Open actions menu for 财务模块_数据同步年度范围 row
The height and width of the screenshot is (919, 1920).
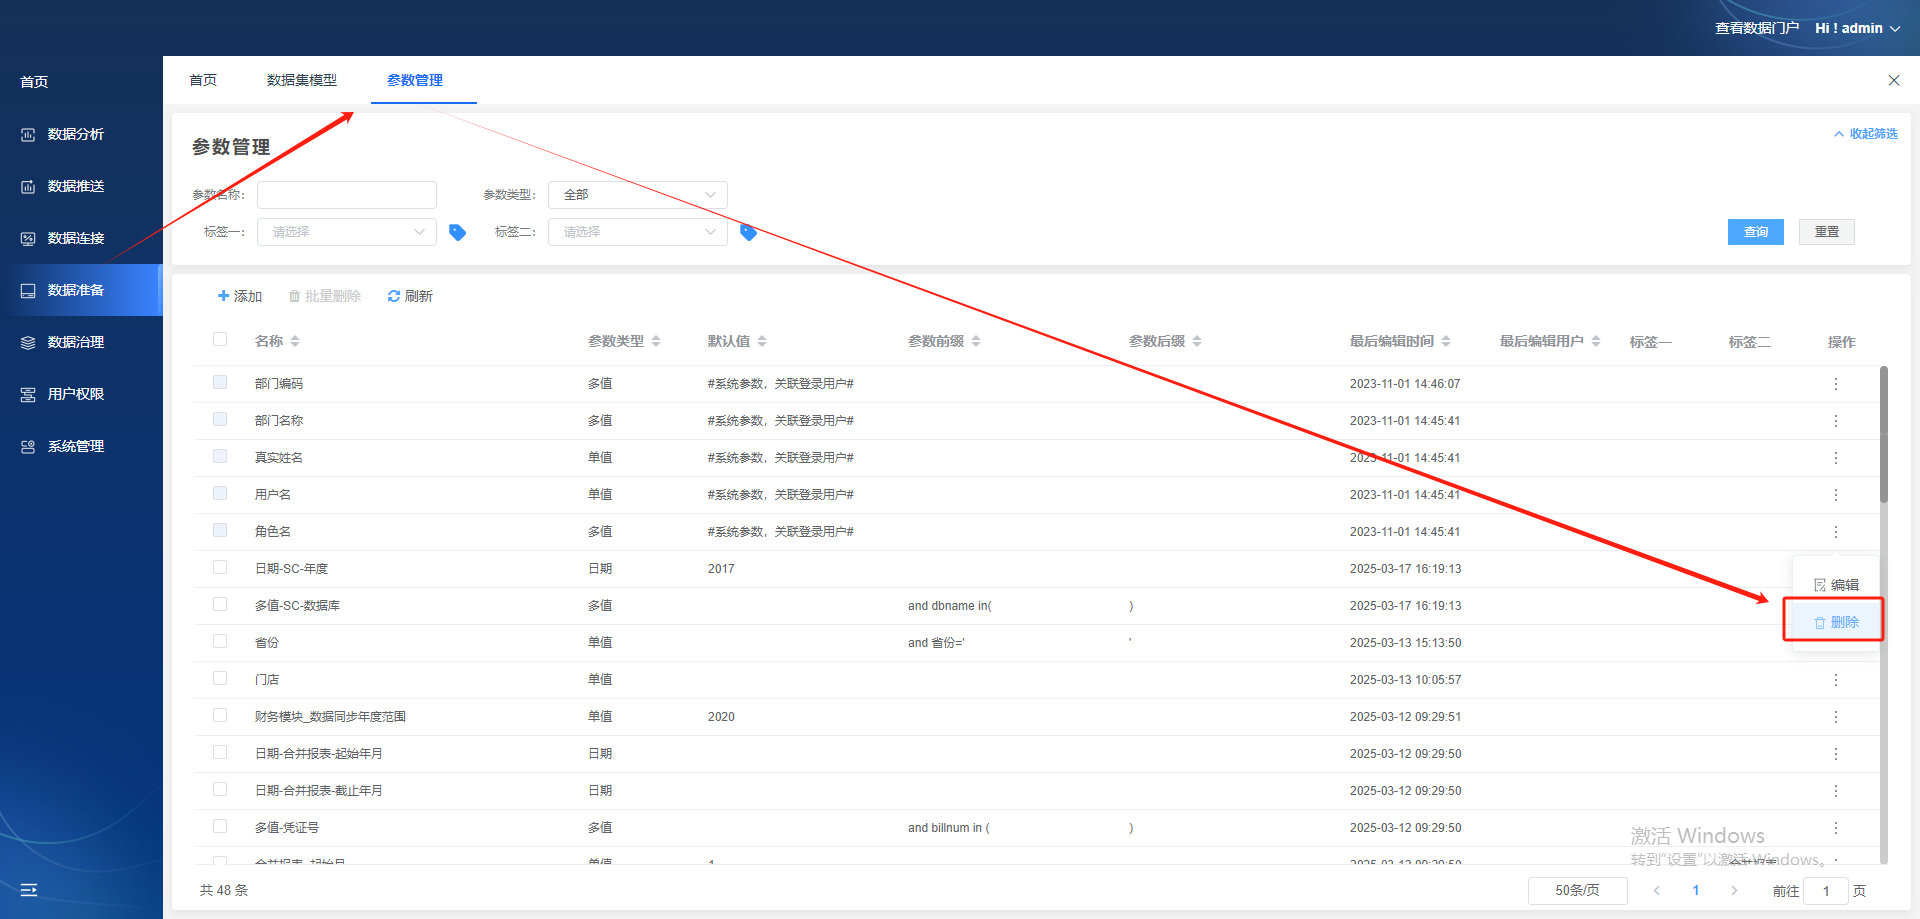tap(1836, 717)
